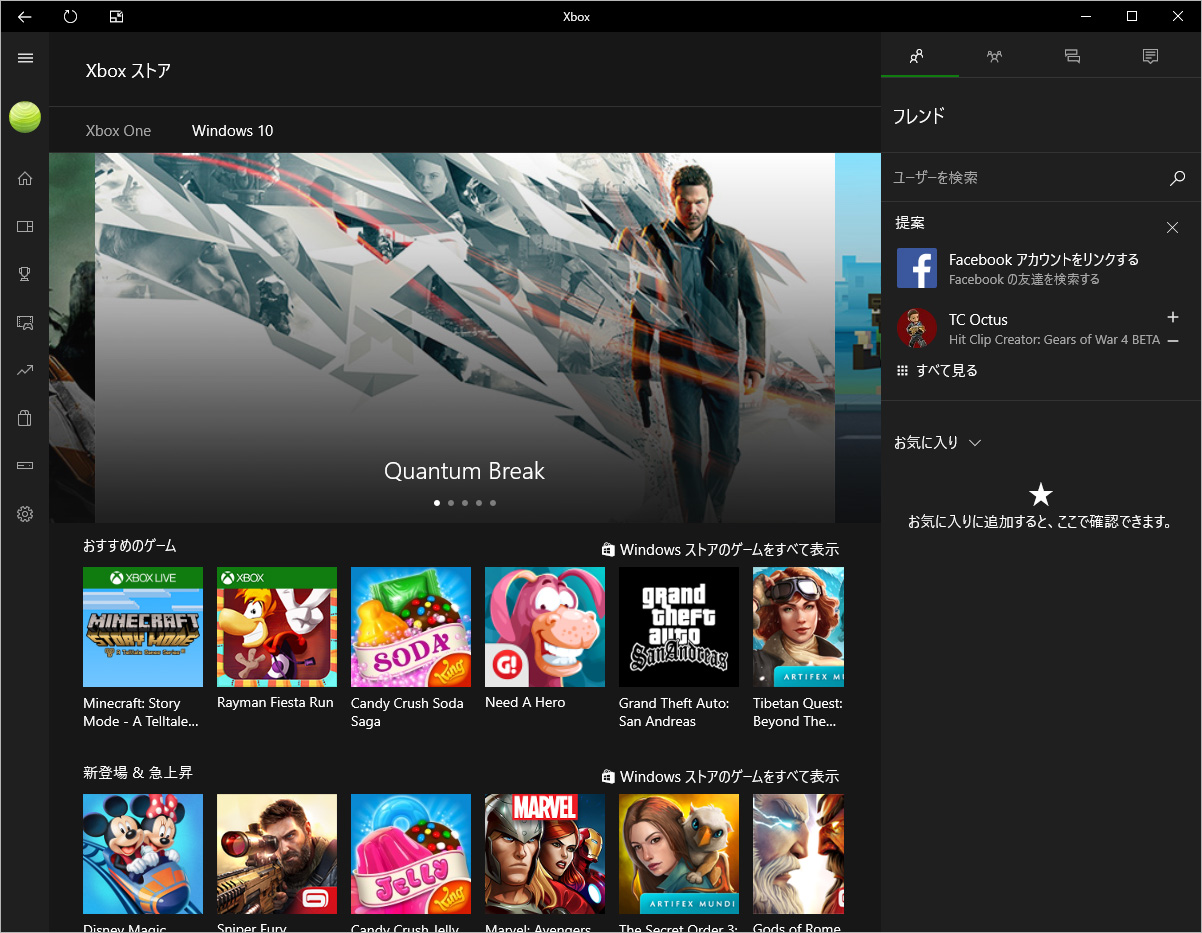
Task: Click the Facebook logo icon
Action: click(917, 268)
